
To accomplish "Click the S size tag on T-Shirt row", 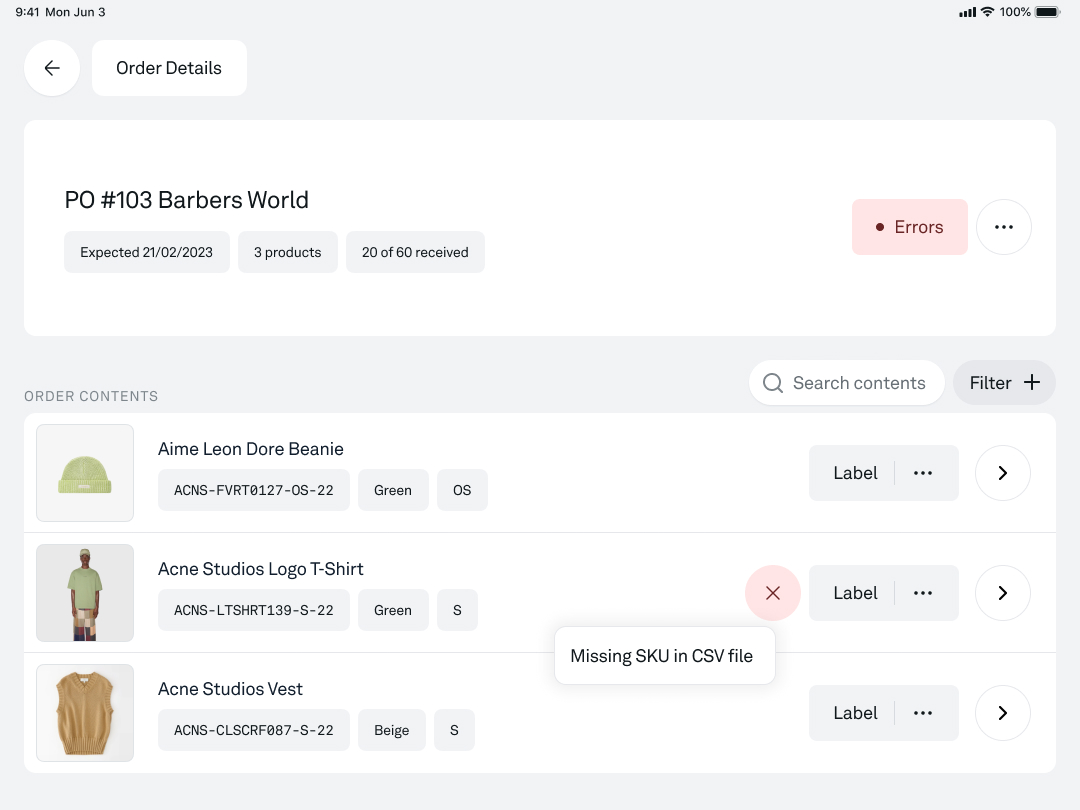I will tap(457, 610).
